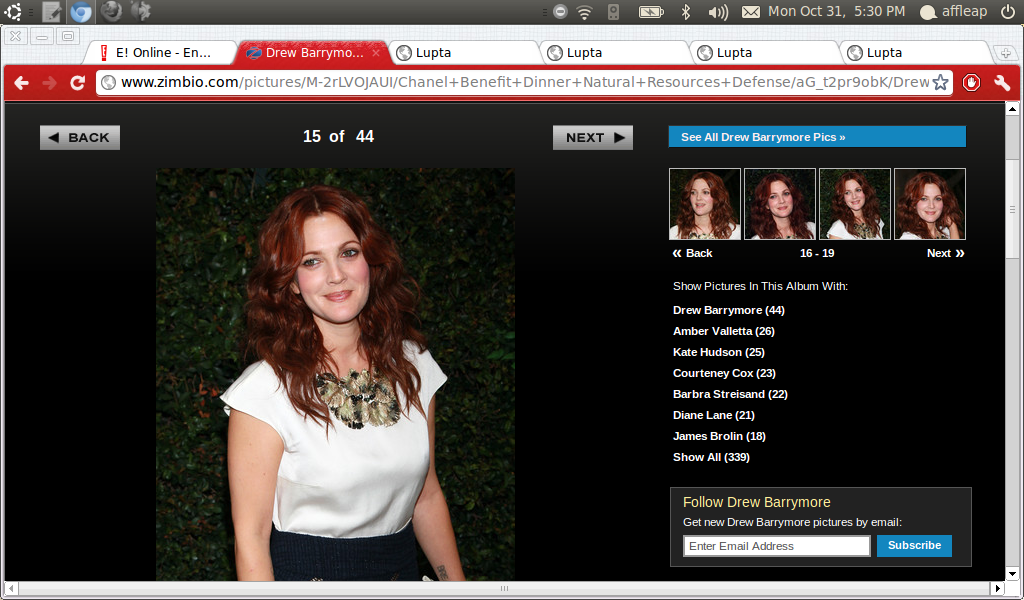Click the URL address bar
1024x600 pixels.
tap(525, 82)
